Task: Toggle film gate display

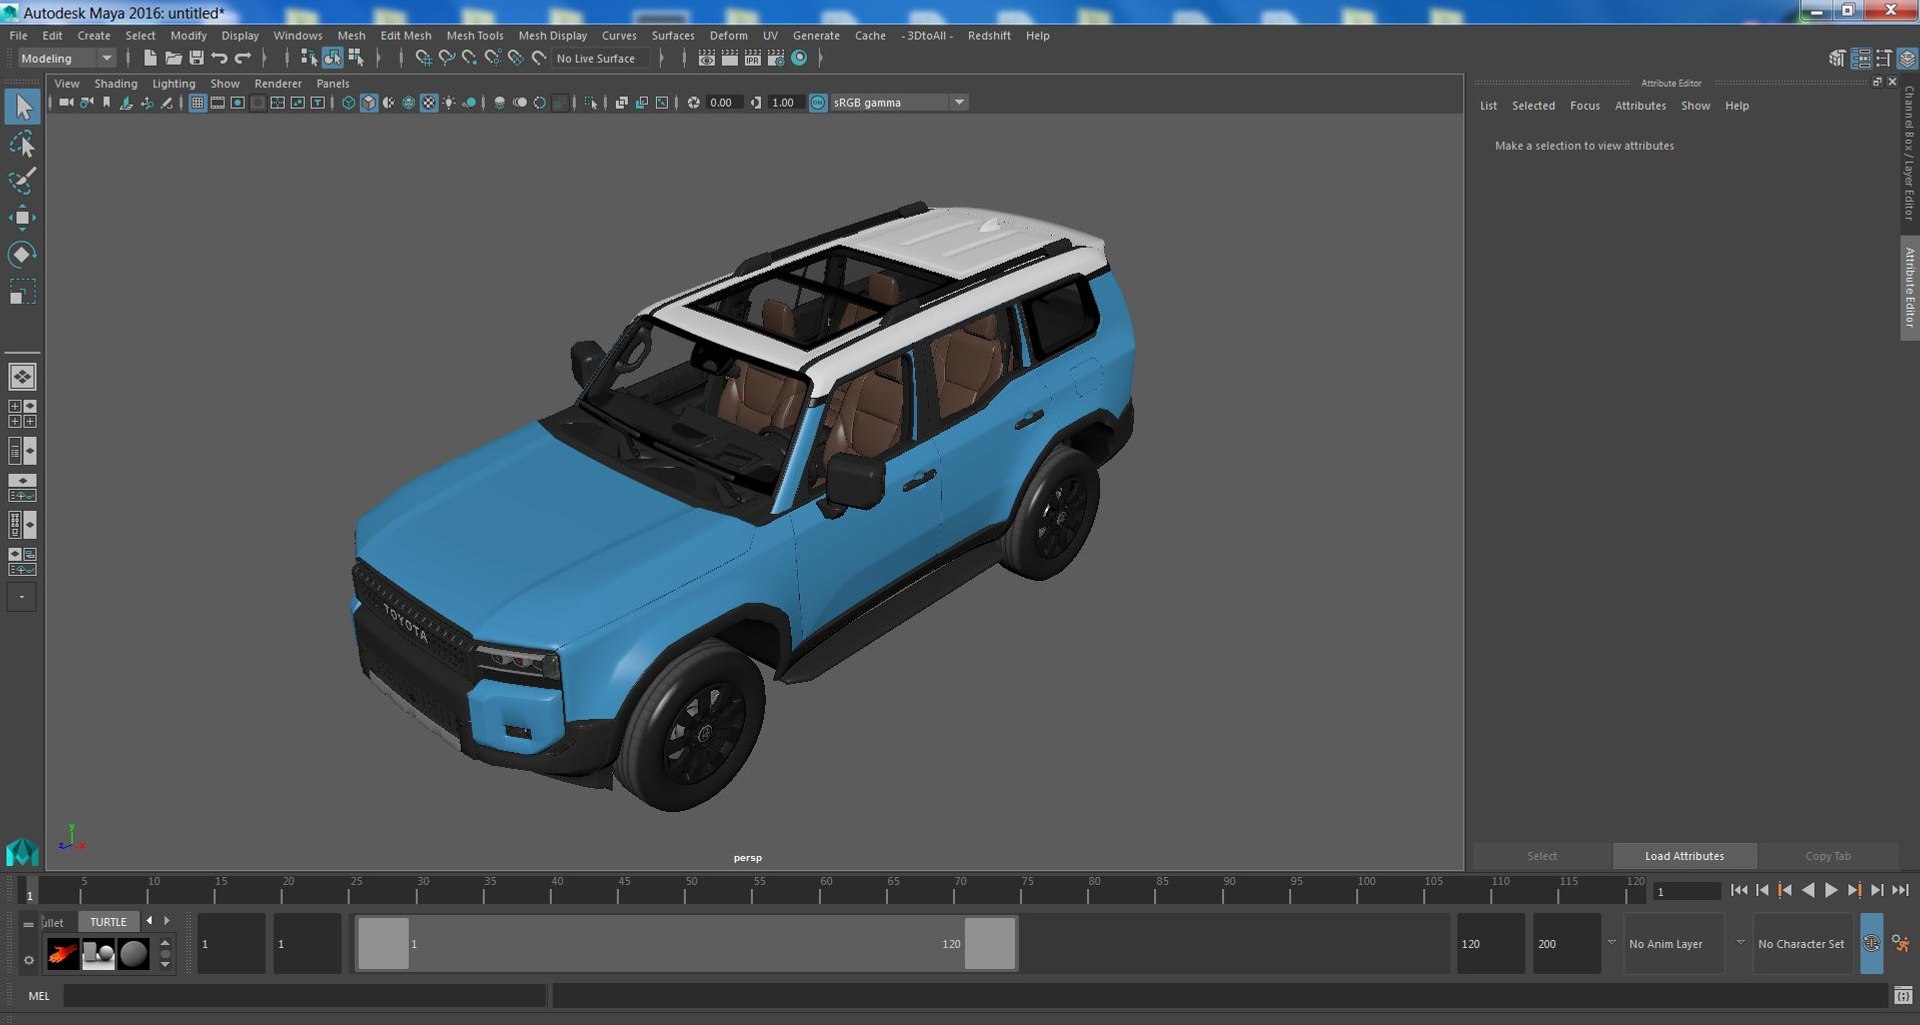Action: point(218,102)
